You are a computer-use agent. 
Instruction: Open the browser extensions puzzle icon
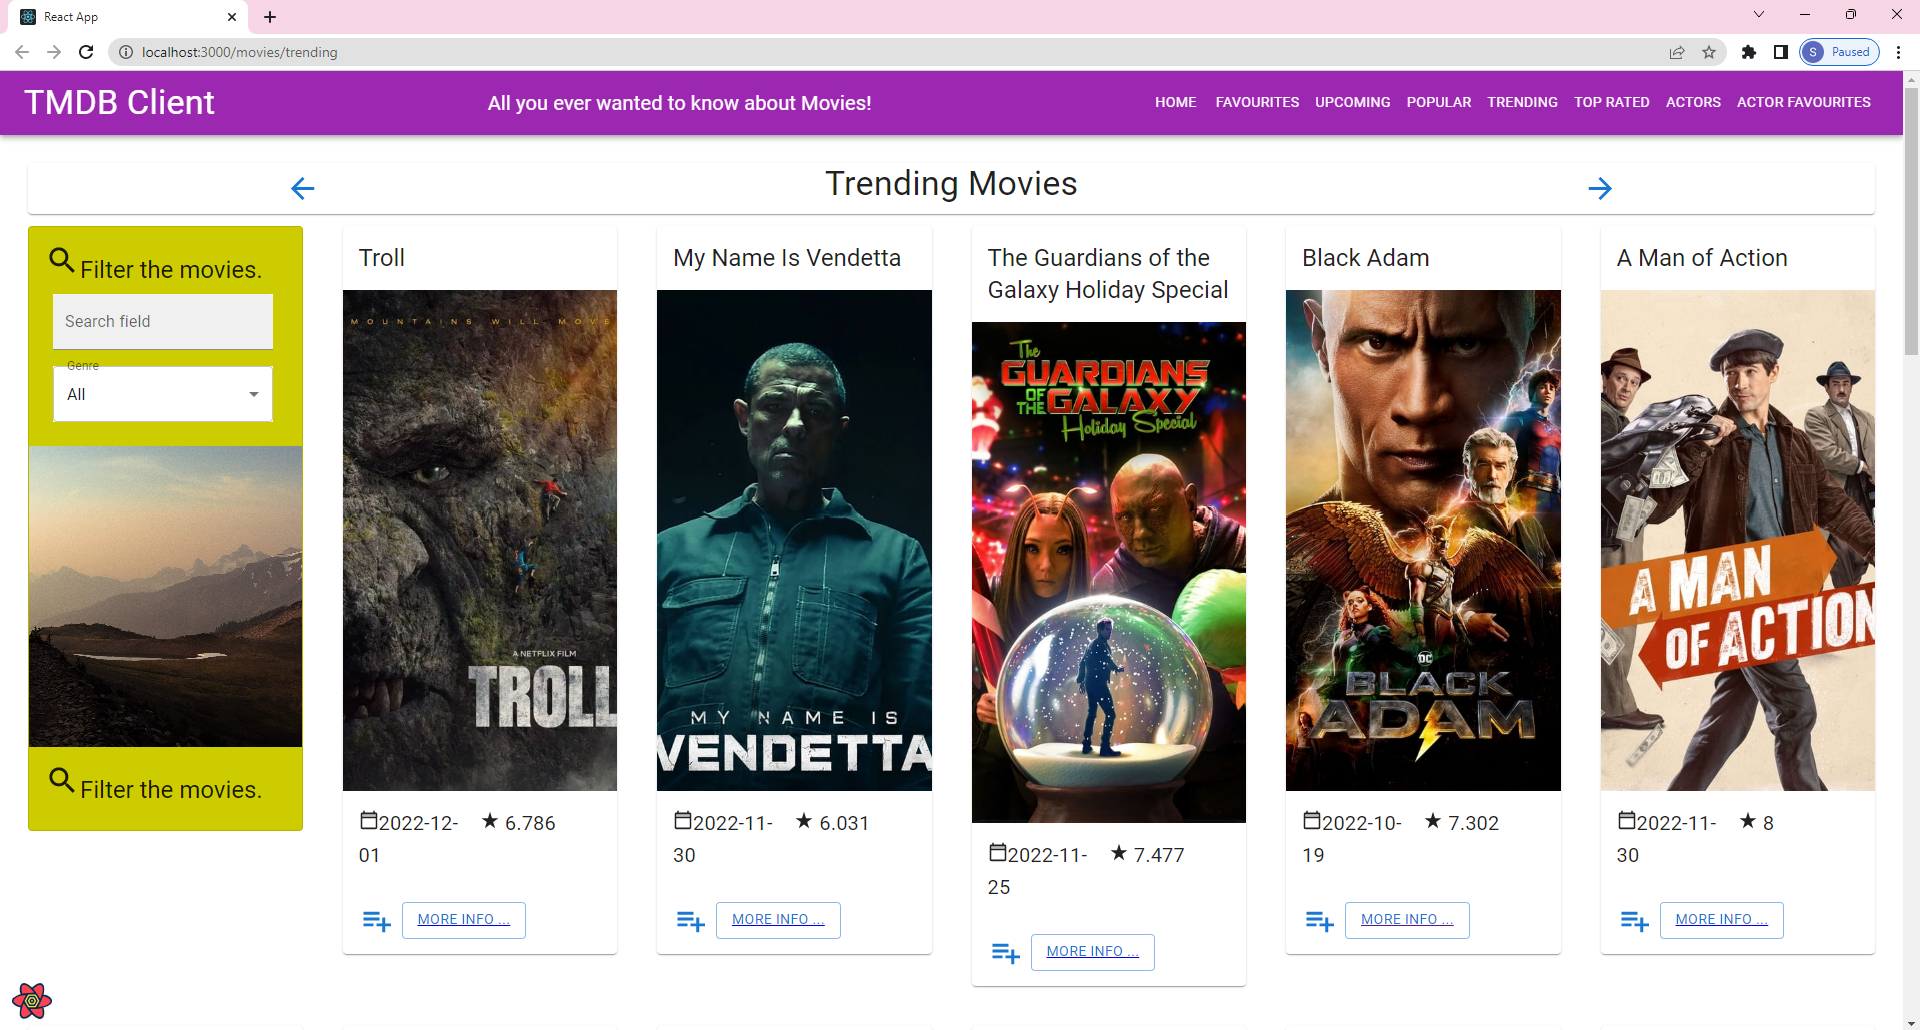pyautogui.click(x=1749, y=52)
